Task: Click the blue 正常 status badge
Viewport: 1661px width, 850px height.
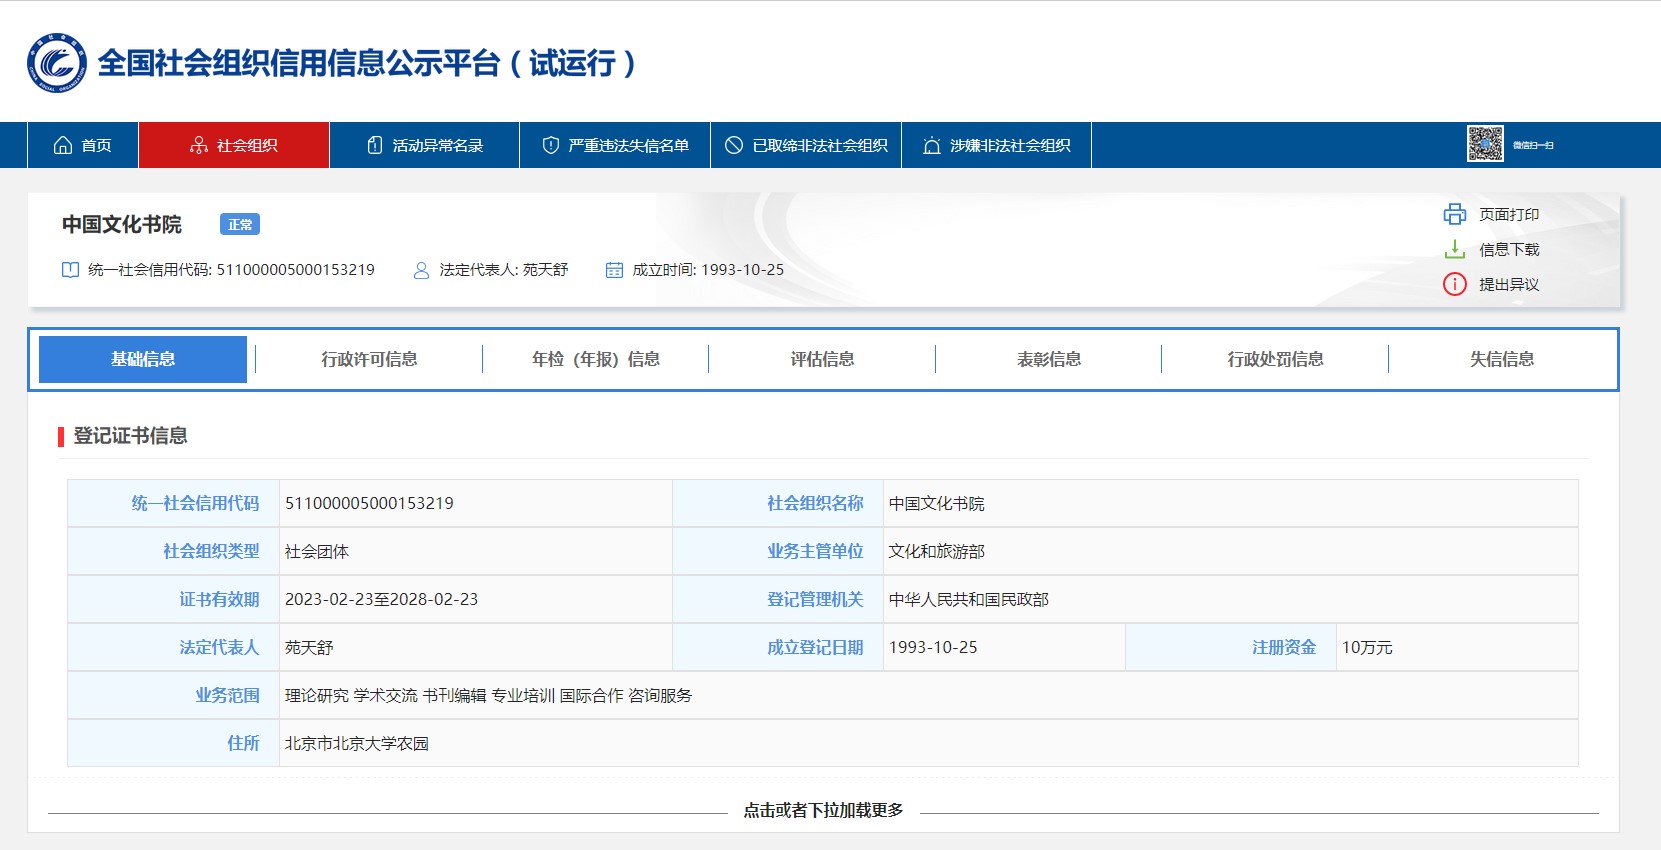Action: pyautogui.click(x=240, y=224)
